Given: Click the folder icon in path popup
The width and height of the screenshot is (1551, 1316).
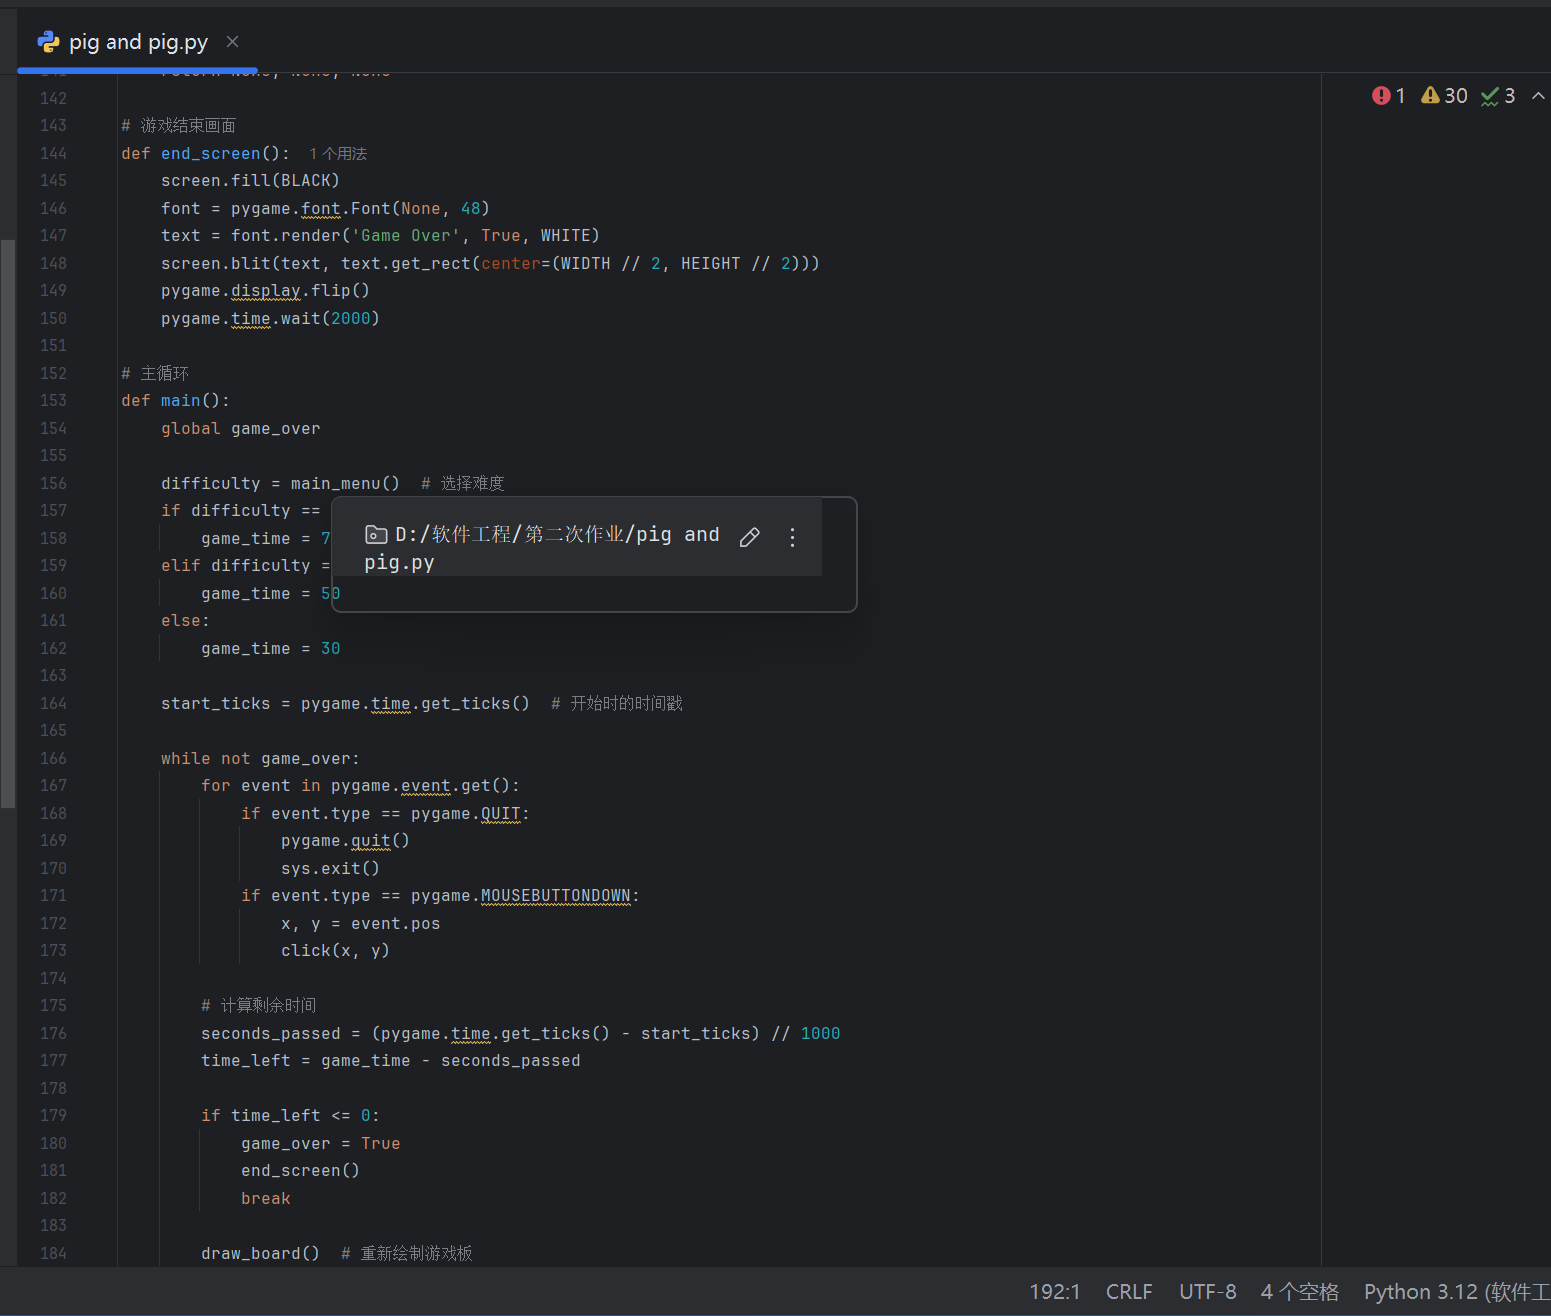Looking at the screenshot, I should pos(376,535).
